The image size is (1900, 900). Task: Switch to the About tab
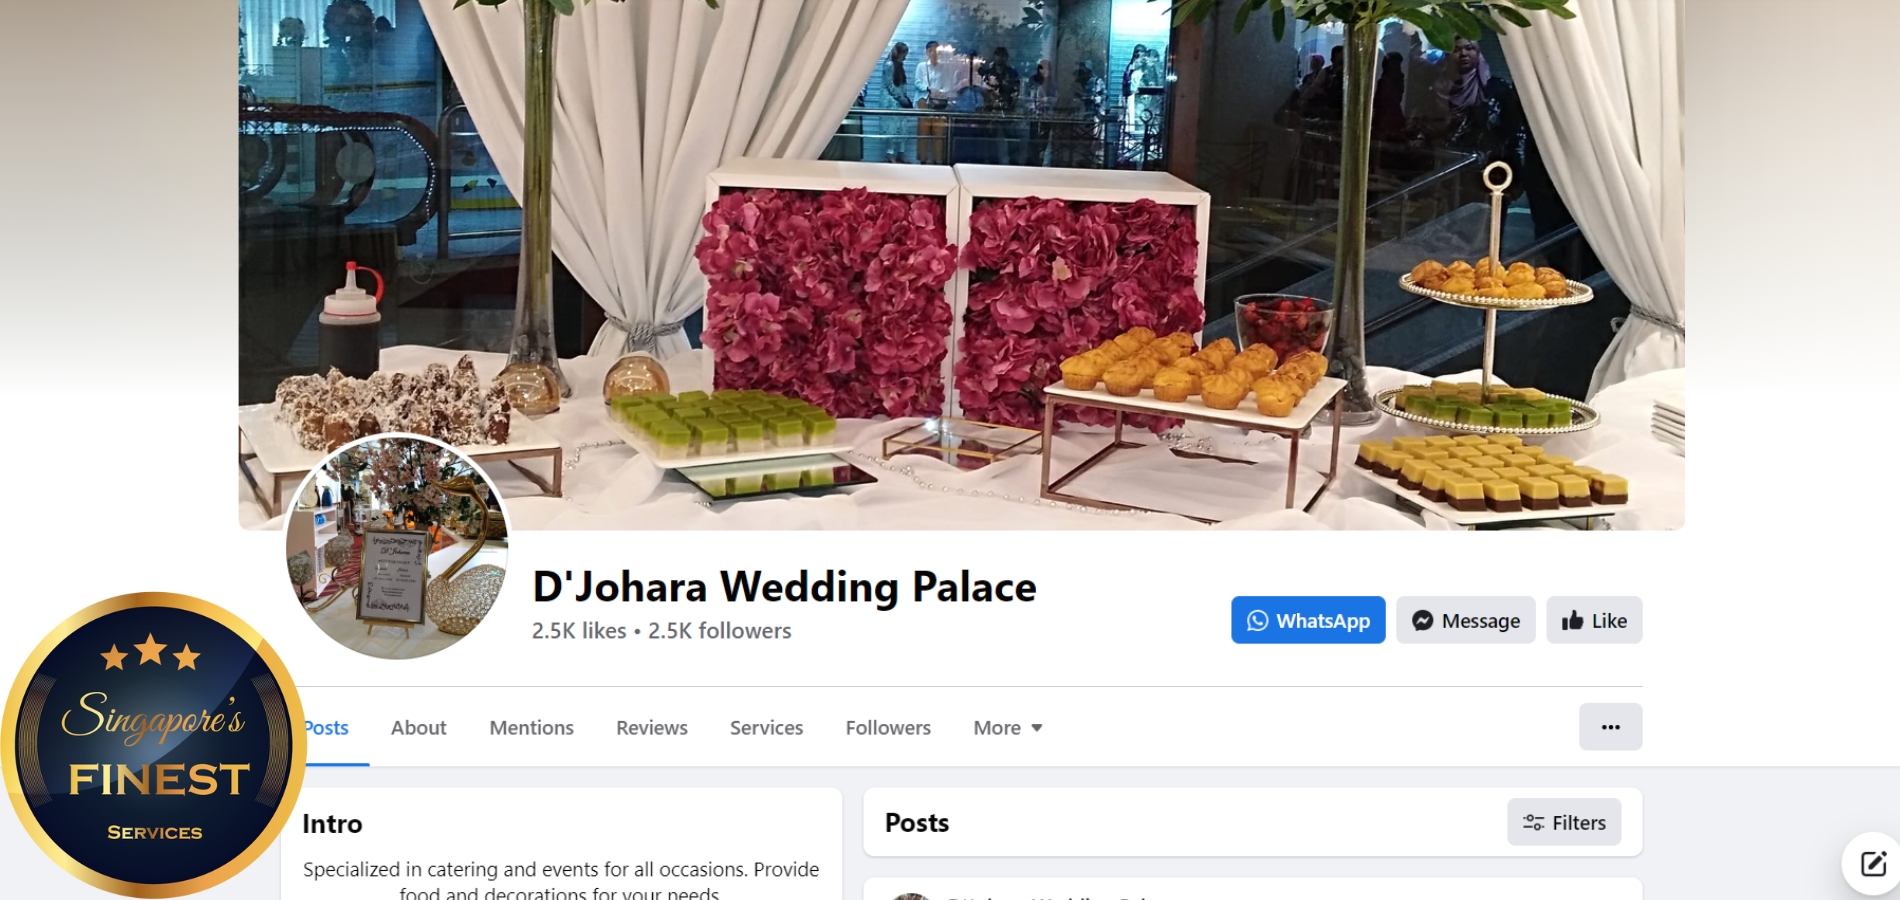click(x=418, y=728)
